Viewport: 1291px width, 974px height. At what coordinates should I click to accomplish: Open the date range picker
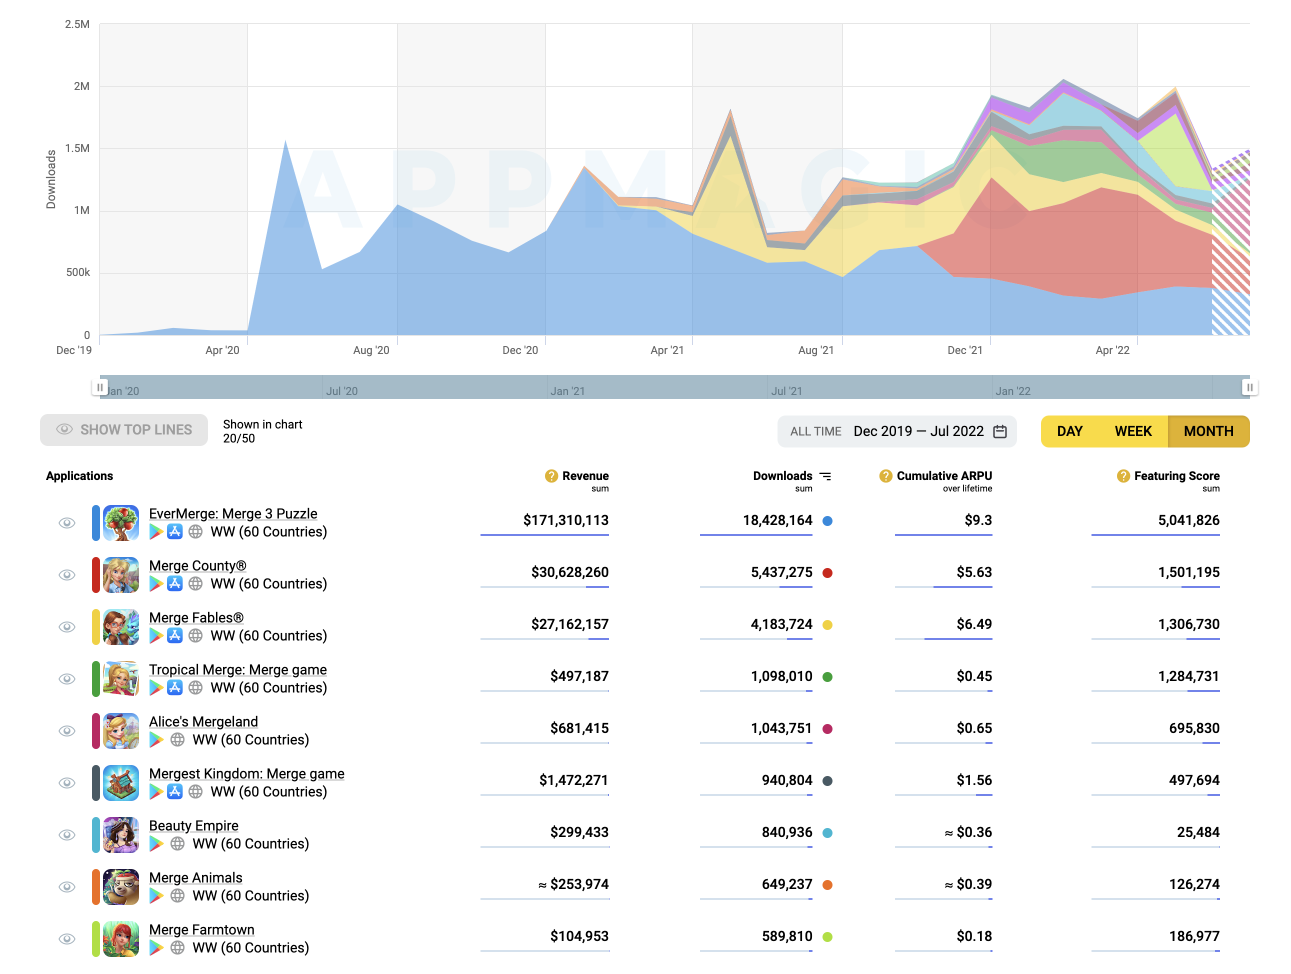pyautogui.click(x=918, y=431)
